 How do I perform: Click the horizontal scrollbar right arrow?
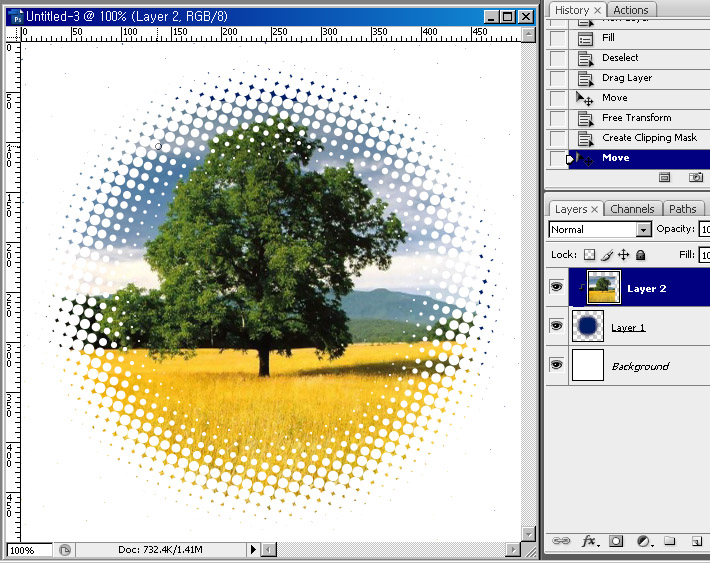(x=513, y=550)
